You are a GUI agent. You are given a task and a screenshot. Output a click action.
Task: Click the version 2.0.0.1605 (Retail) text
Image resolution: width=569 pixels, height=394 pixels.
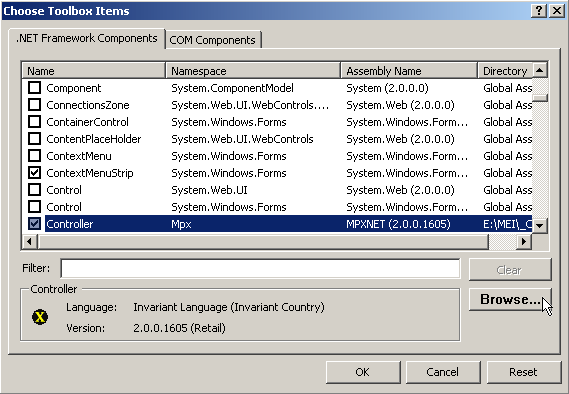click(x=179, y=328)
